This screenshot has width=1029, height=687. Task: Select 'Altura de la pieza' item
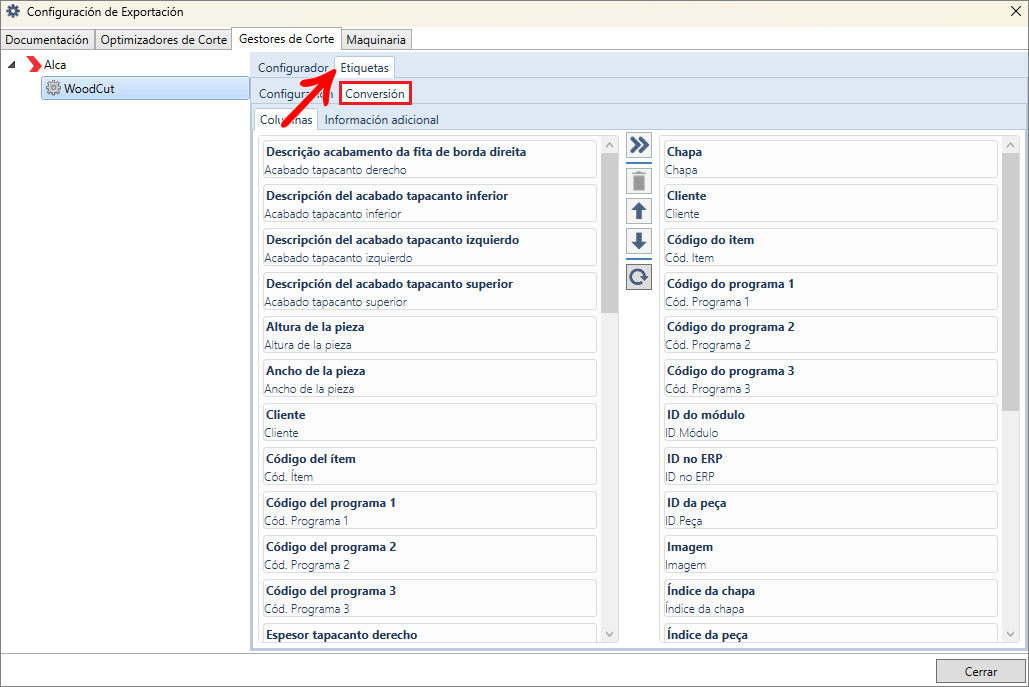430,335
